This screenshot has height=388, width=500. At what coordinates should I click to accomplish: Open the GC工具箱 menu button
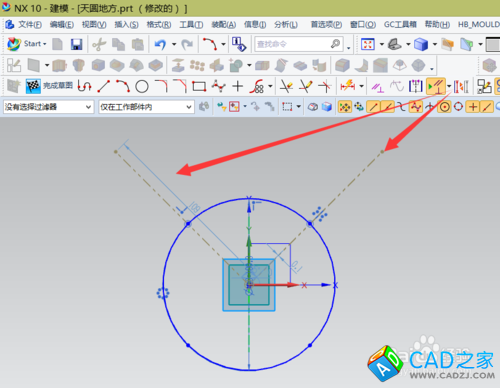pyautogui.click(x=400, y=25)
